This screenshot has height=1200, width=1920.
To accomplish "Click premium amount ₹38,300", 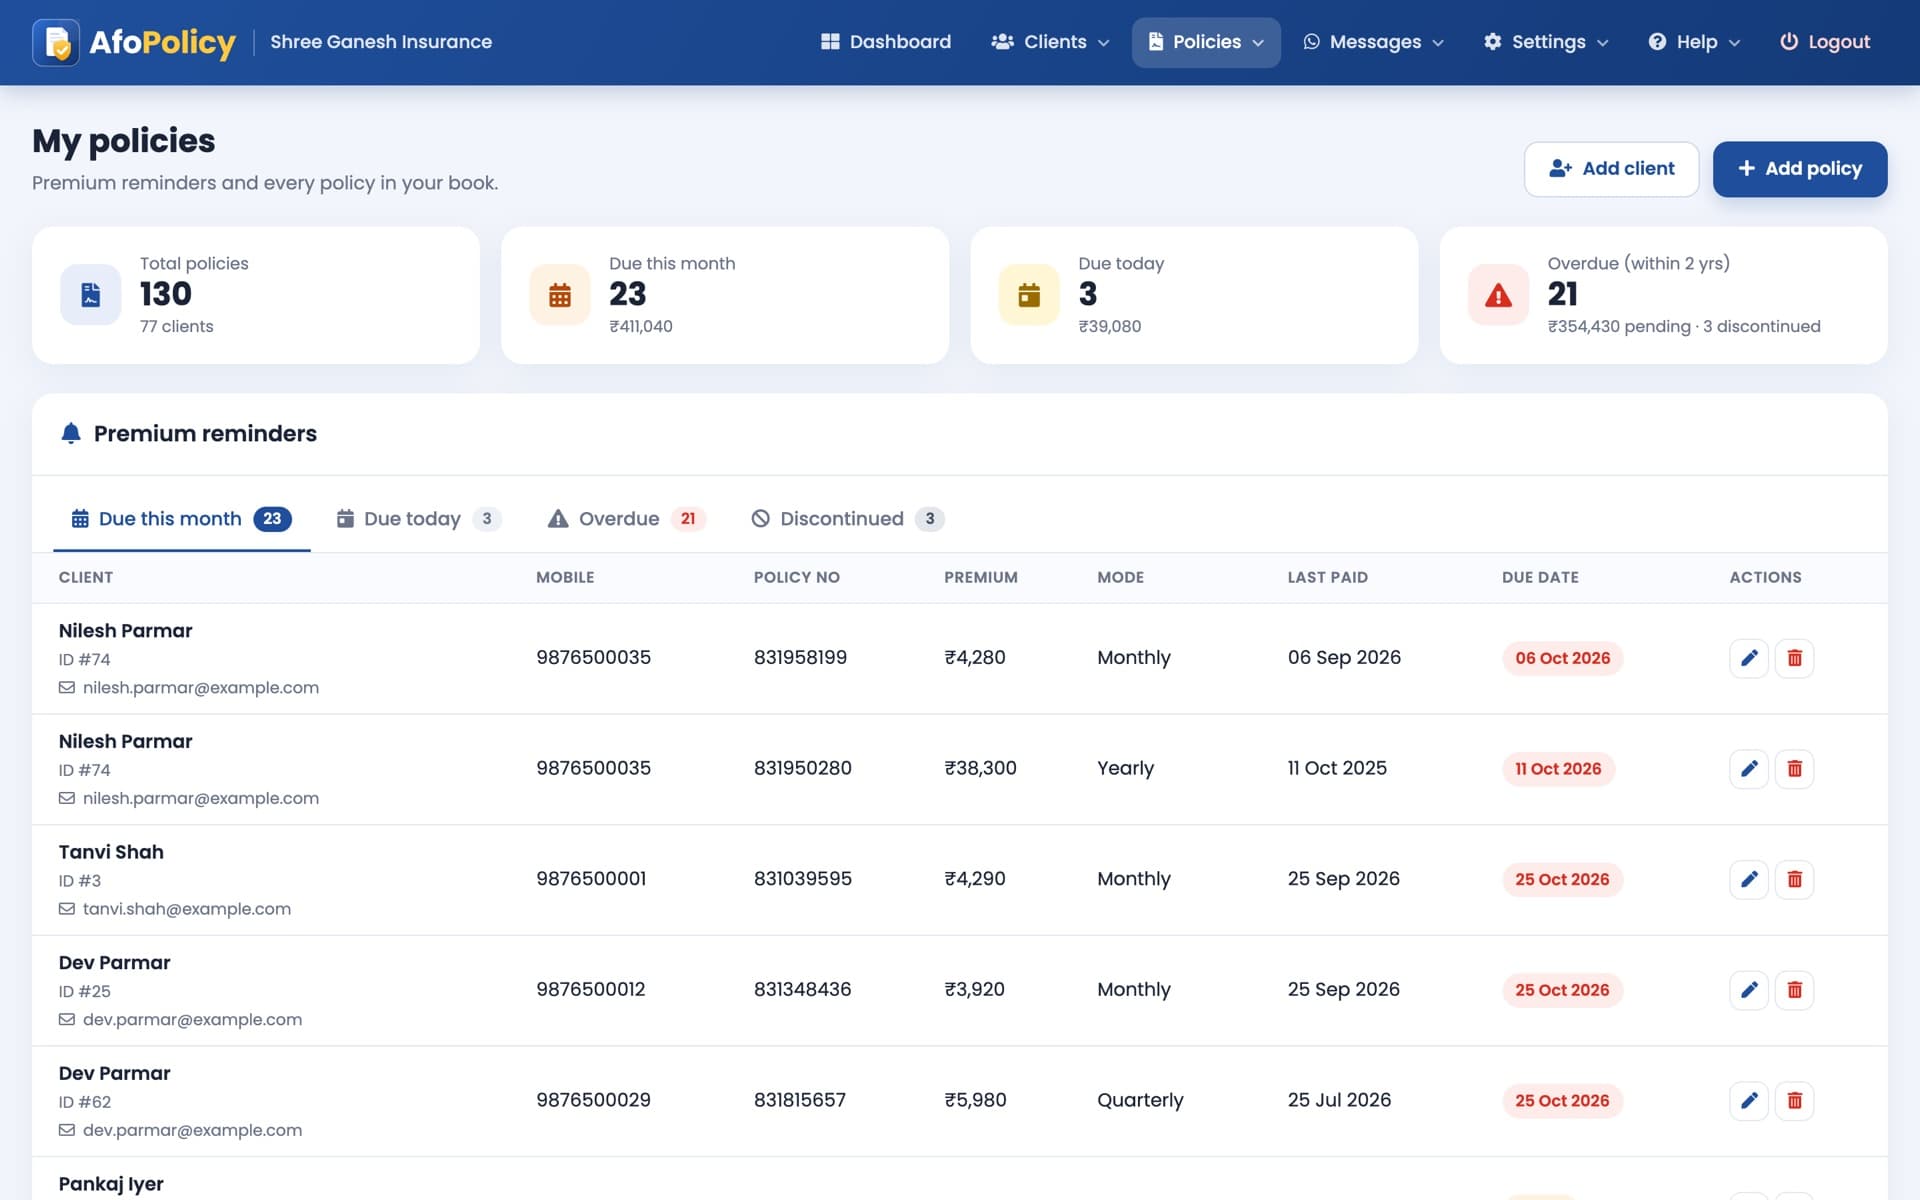I will point(980,768).
